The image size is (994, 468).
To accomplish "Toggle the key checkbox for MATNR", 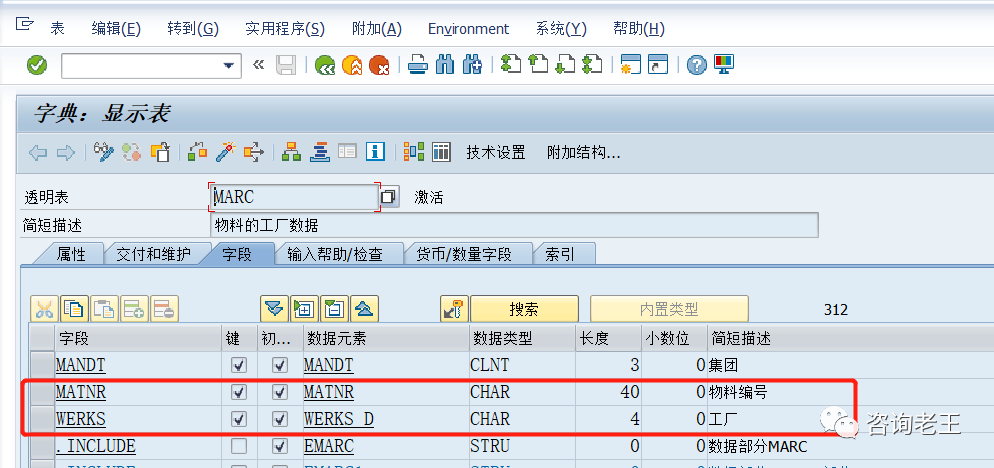I will (x=238, y=392).
